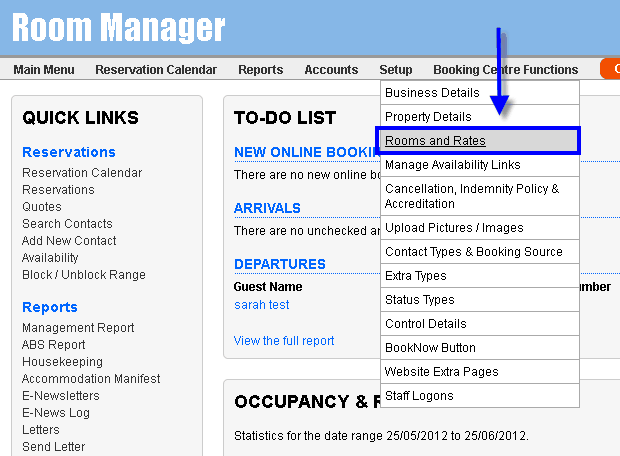Click the DEPARTURES heading link
The width and height of the screenshot is (620, 456).
280,264
